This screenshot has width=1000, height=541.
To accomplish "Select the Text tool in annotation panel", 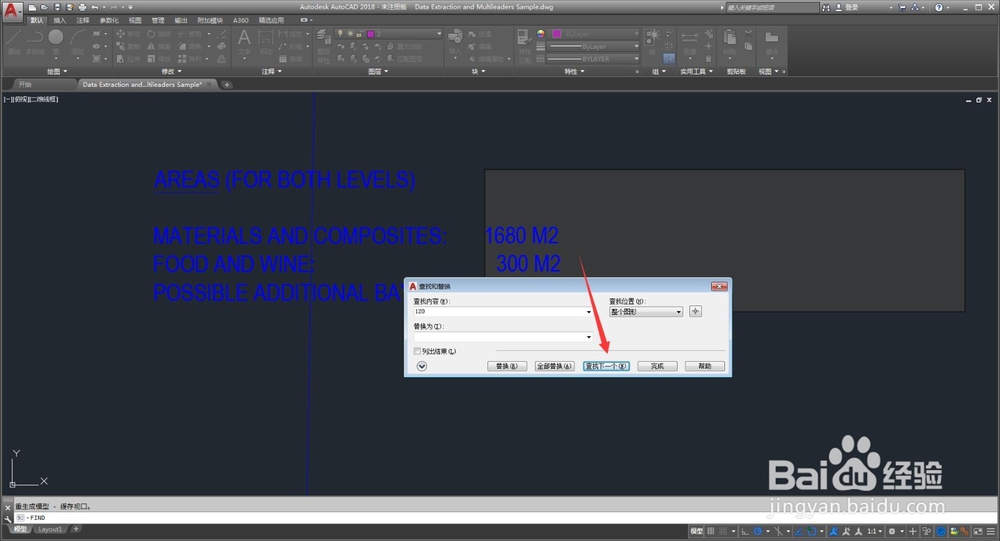I will 244,43.
